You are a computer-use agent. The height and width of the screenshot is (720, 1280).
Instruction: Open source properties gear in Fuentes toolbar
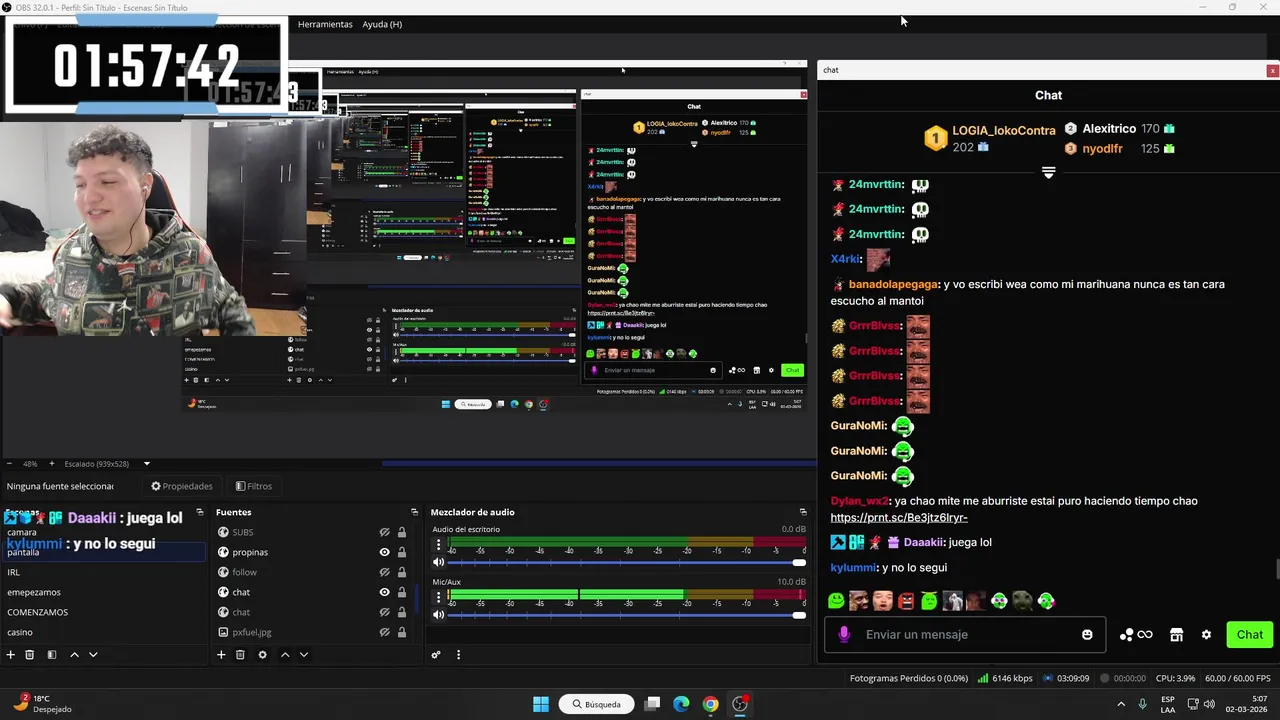point(262,655)
